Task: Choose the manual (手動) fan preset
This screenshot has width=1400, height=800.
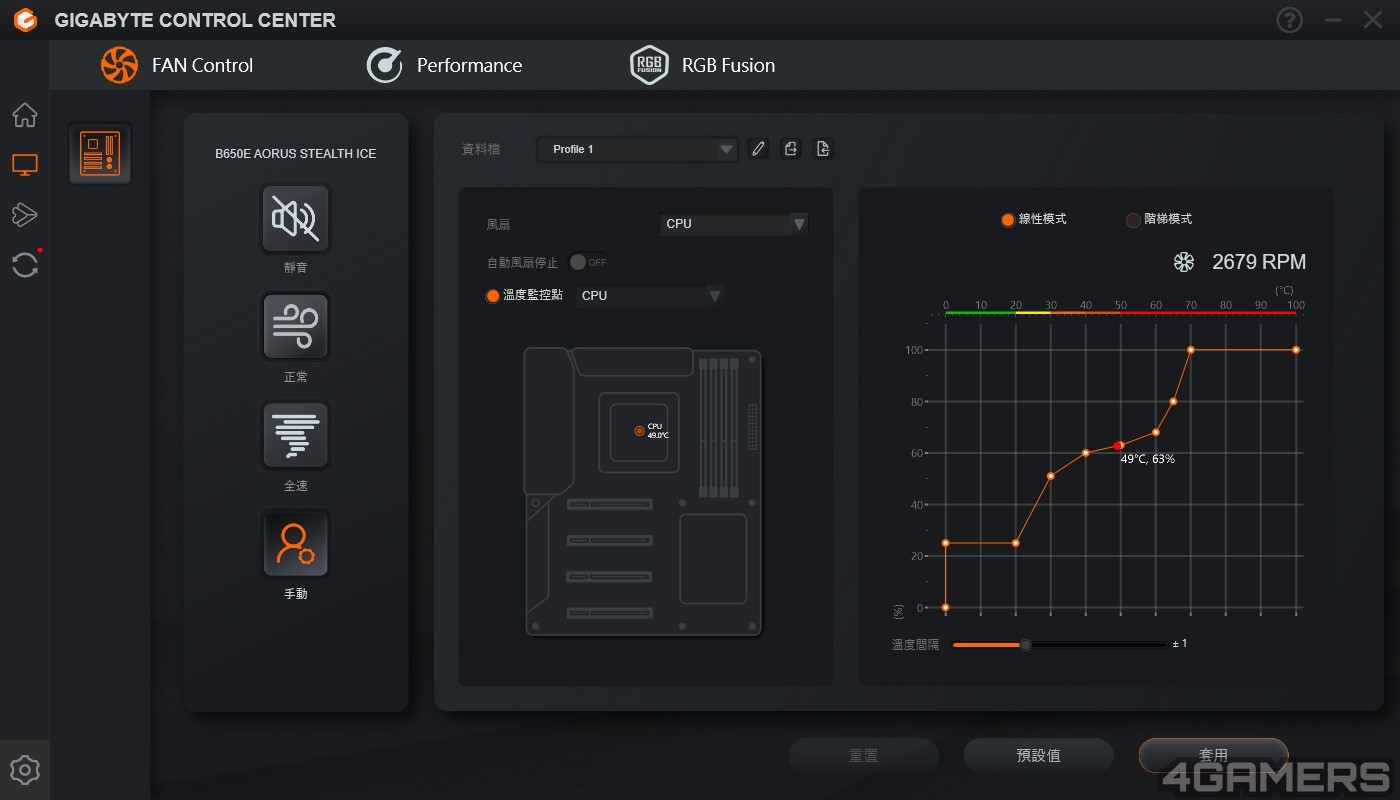Action: pyautogui.click(x=296, y=543)
